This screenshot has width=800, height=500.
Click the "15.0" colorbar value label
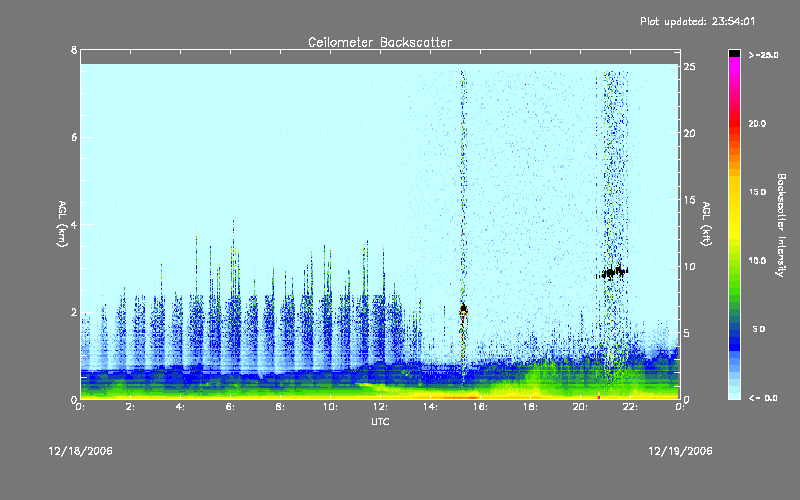click(x=757, y=192)
